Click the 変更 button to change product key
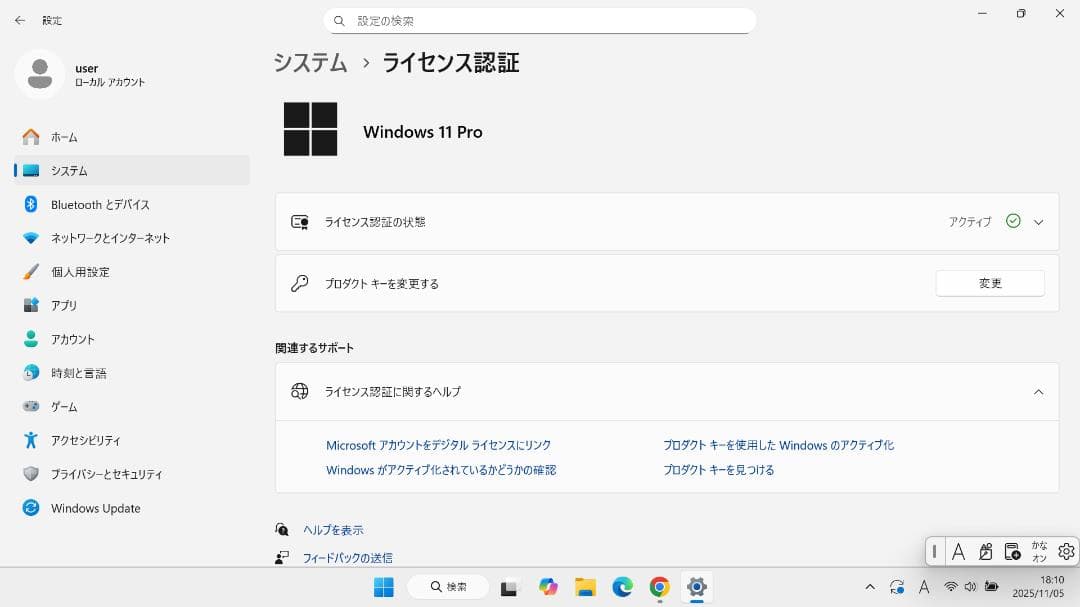 pos(989,283)
